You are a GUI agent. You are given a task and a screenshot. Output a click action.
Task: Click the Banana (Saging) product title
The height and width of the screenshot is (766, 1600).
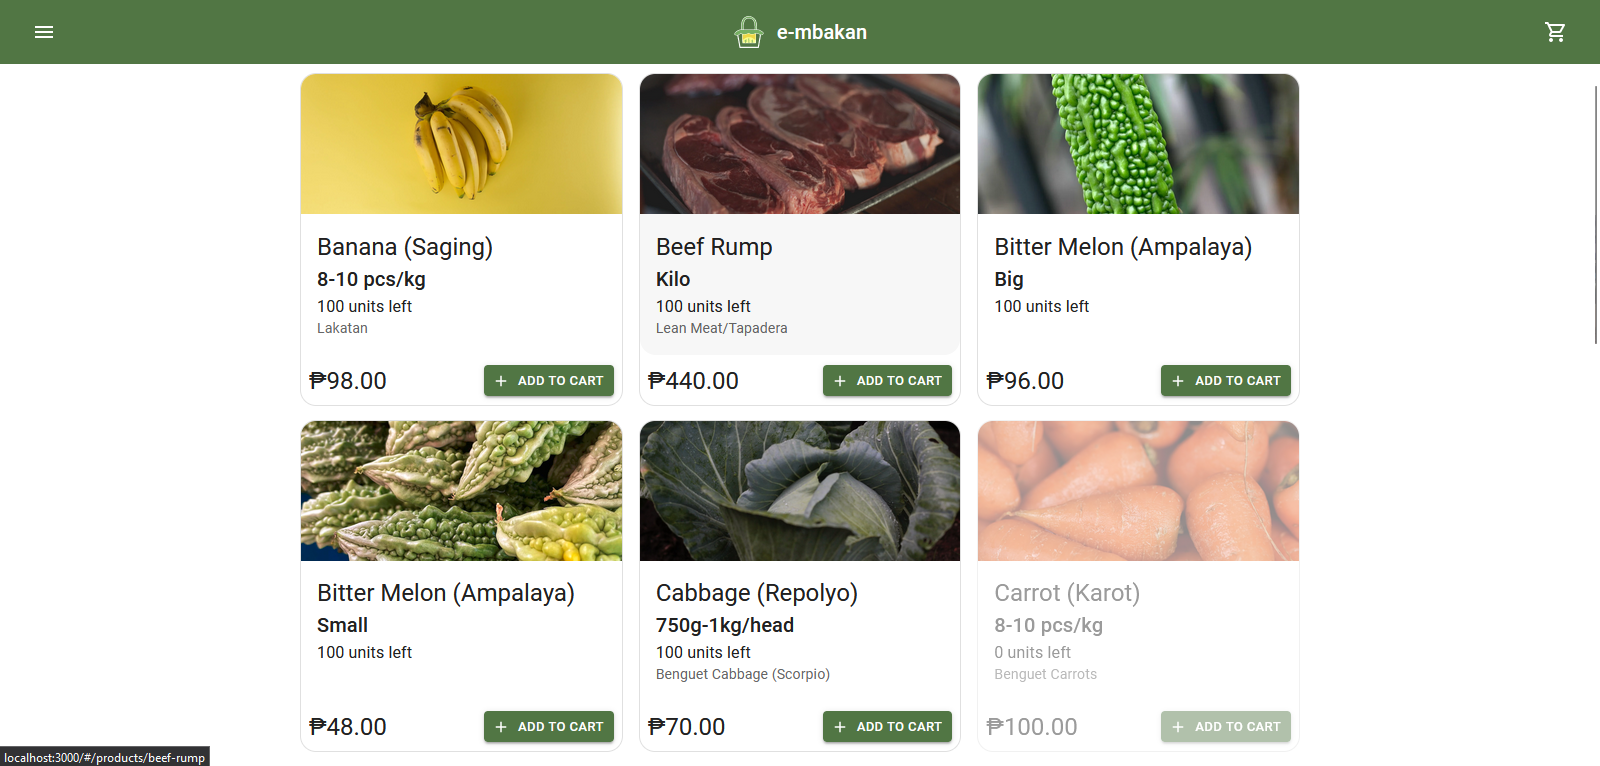405,247
